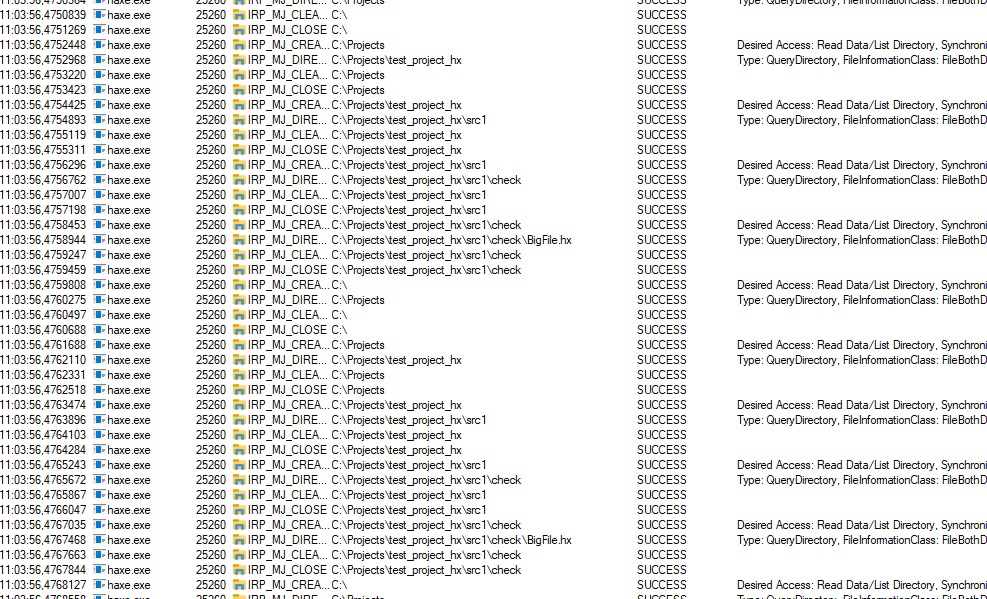The height and width of the screenshot is (599, 987).
Task: Click SUCCESS result in row 11:03:56,4765867
Action: 662,495
